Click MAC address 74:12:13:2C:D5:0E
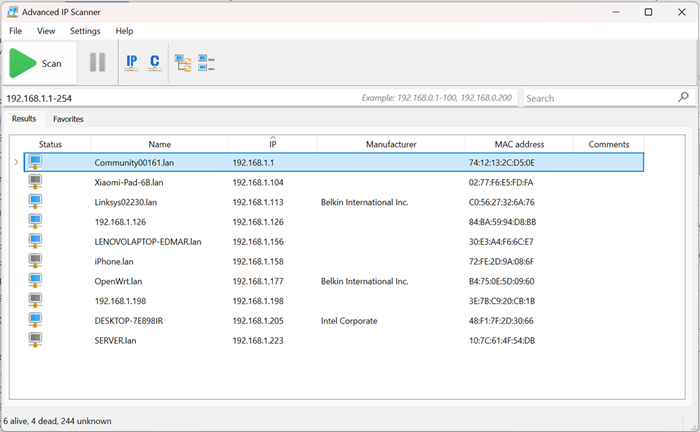This screenshot has height=432, width=700. tap(501, 162)
